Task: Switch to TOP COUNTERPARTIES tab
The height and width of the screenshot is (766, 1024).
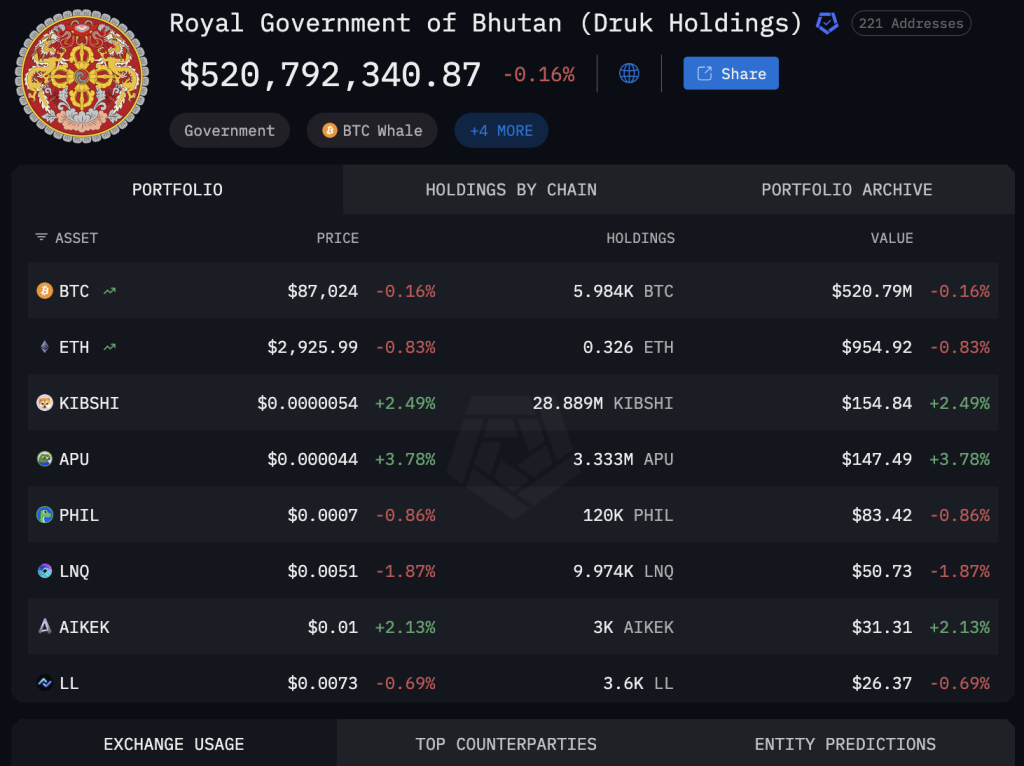Action: click(506, 744)
